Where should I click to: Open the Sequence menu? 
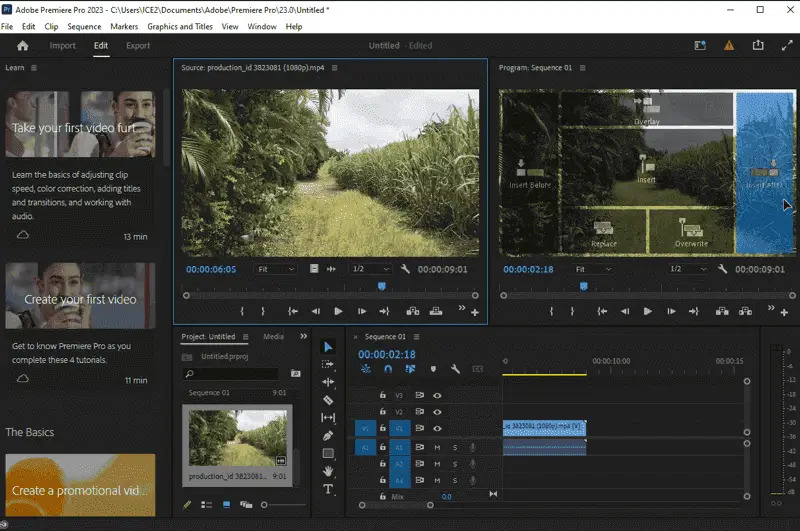pyautogui.click(x=84, y=27)
